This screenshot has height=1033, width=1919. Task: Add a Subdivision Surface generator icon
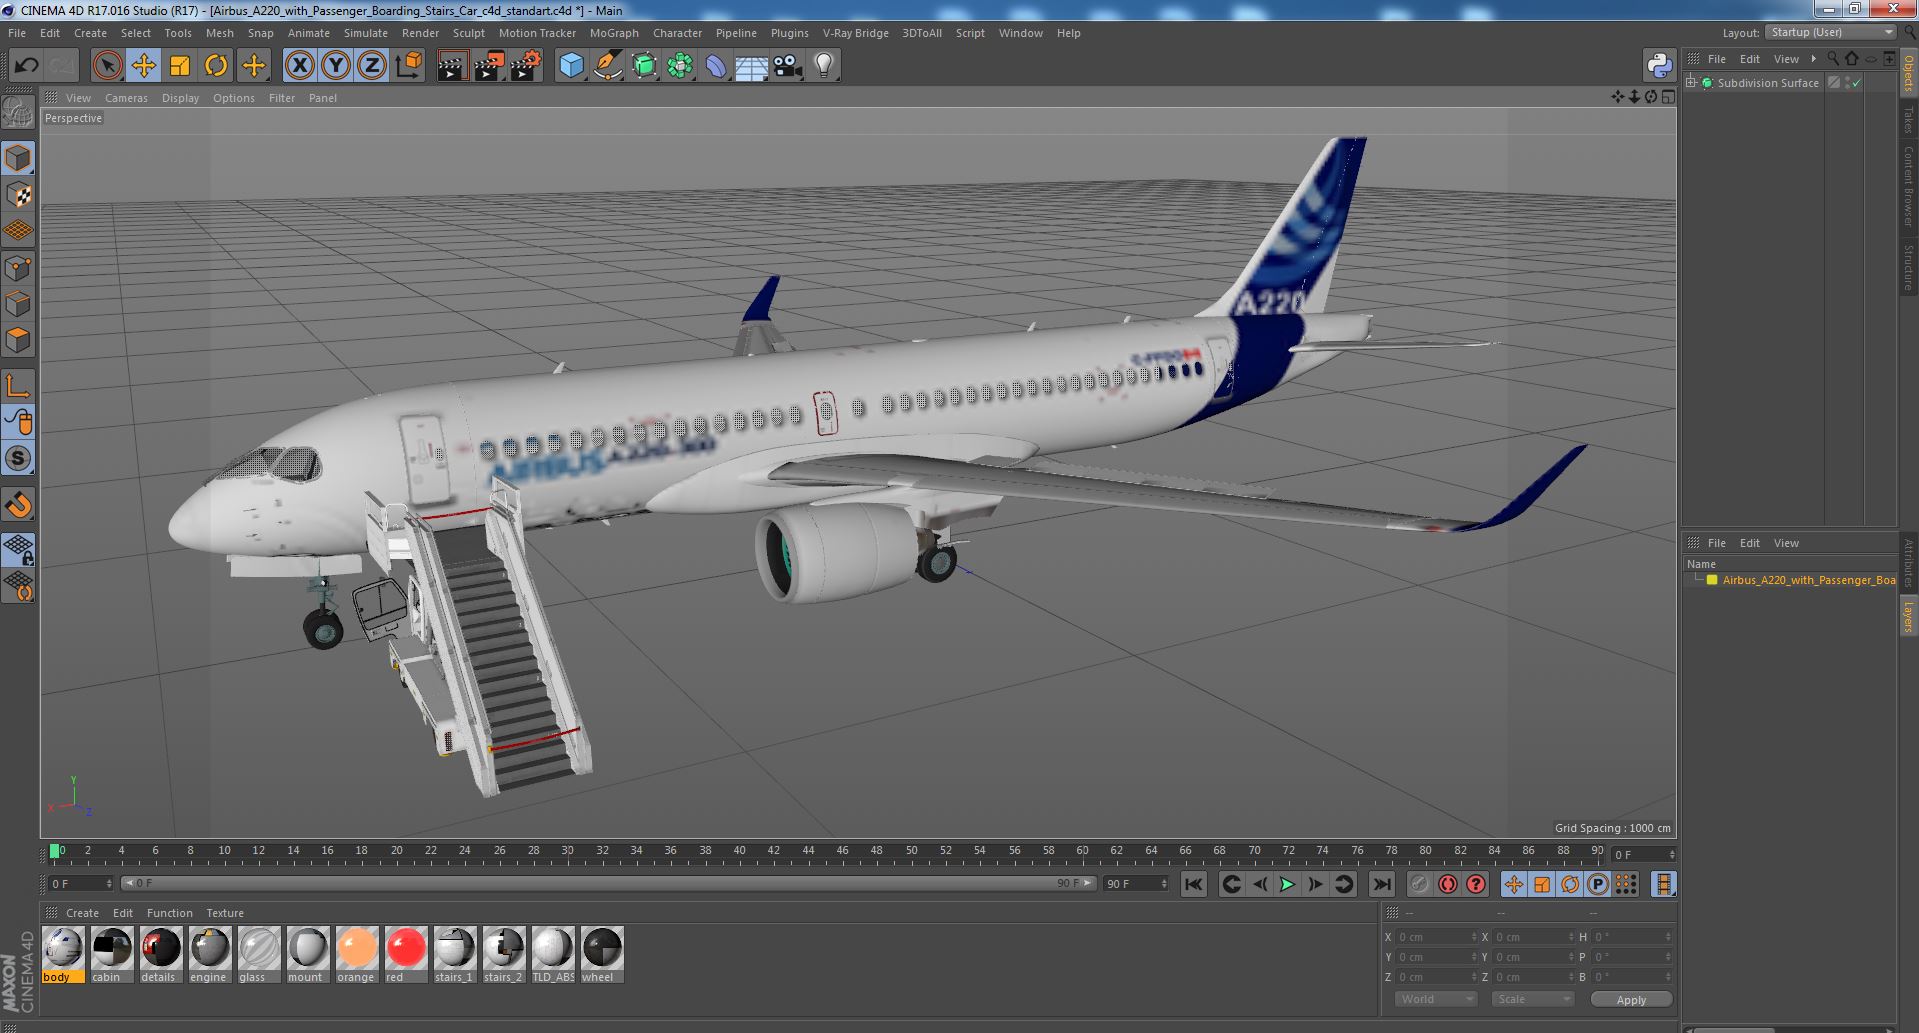(644, 66)
